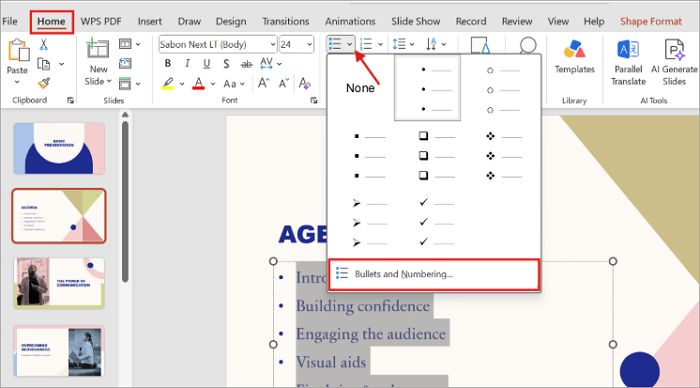Open the Shape Format tab
The image size is (700, 388).
pyautogui.click(x=651, y=21)
